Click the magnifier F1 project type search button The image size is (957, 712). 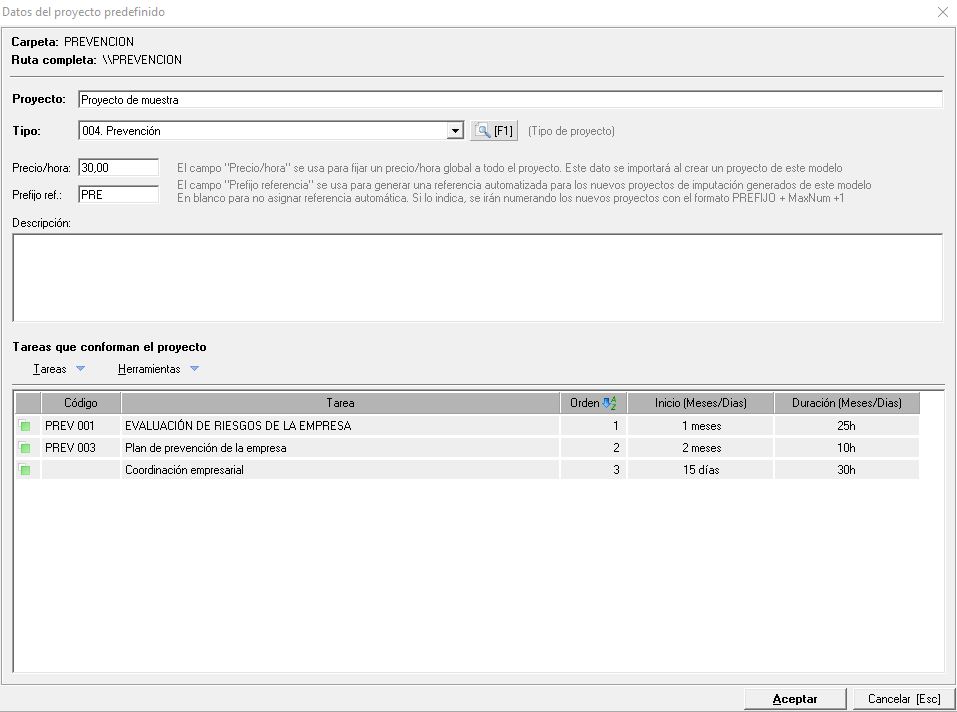pos(494,131)
